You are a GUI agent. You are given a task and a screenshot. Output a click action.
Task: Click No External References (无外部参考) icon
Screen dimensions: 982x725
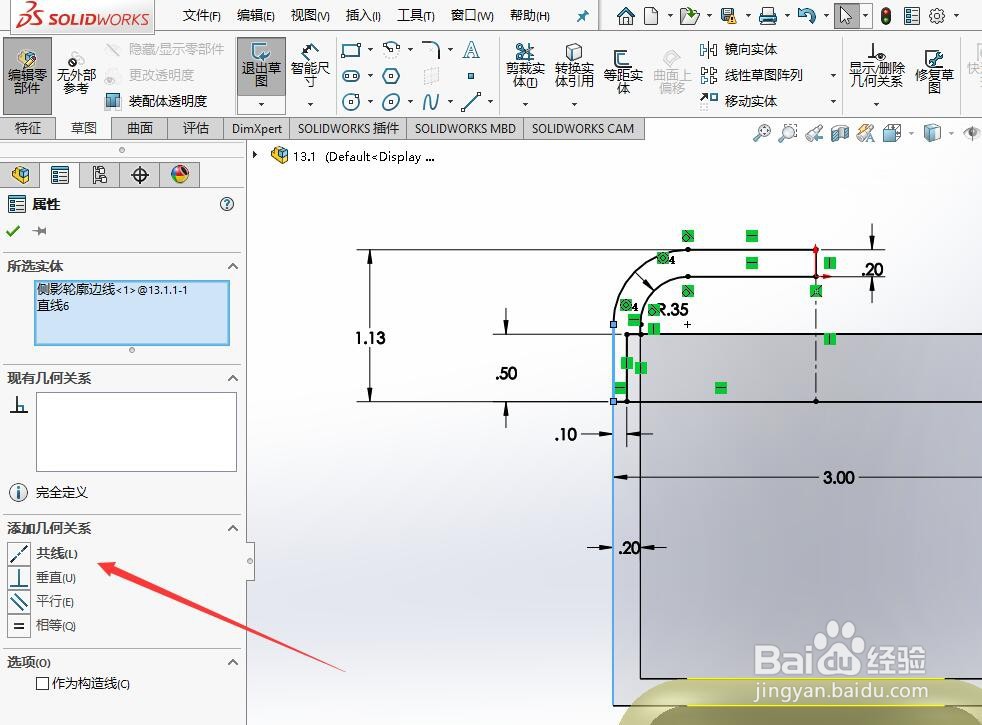pyautogui.click(x=76, y=75)
